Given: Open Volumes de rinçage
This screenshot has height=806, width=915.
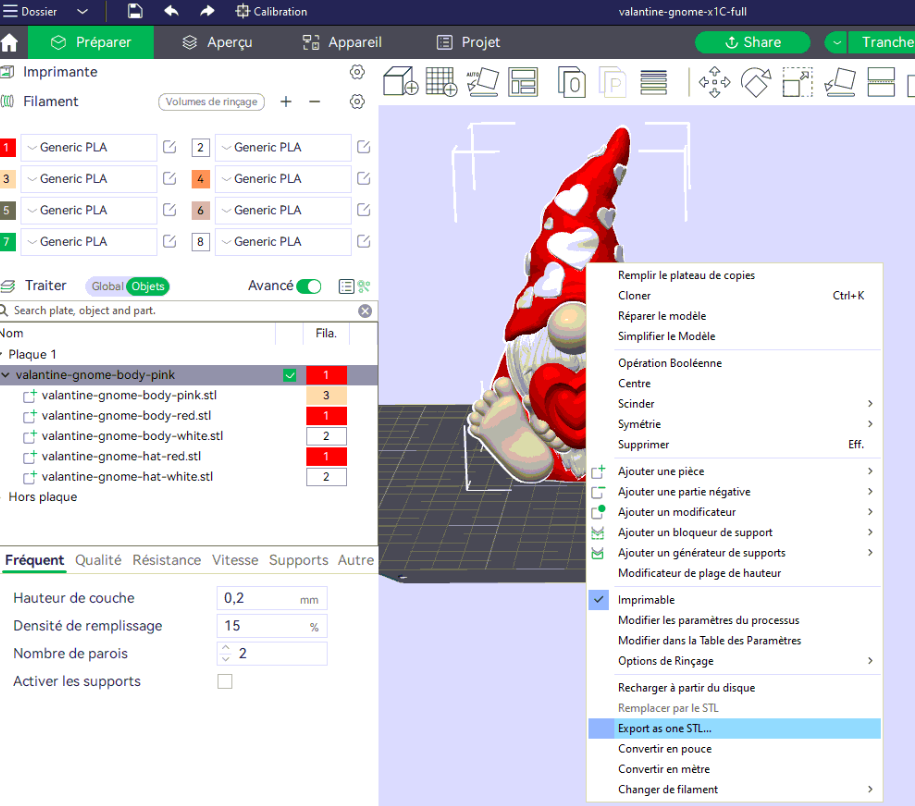Looking at the screenshot, I should tap(211, 102).
